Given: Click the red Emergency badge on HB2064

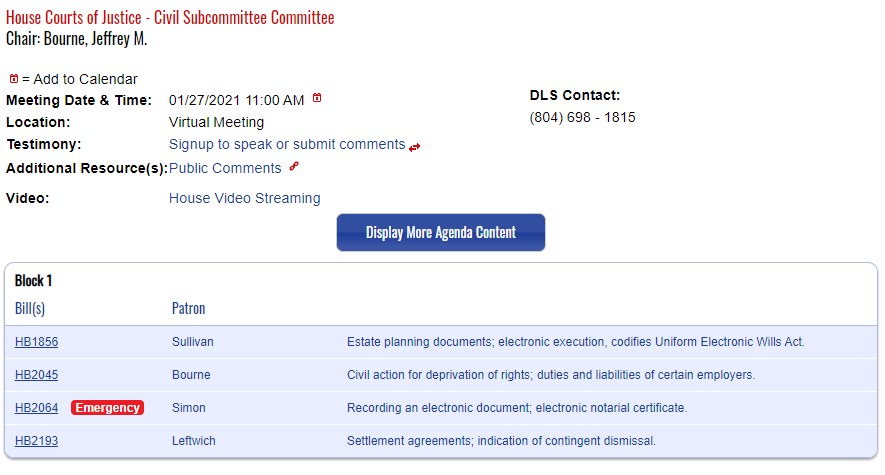Looking at the screenshot, I should pos(107,408).
